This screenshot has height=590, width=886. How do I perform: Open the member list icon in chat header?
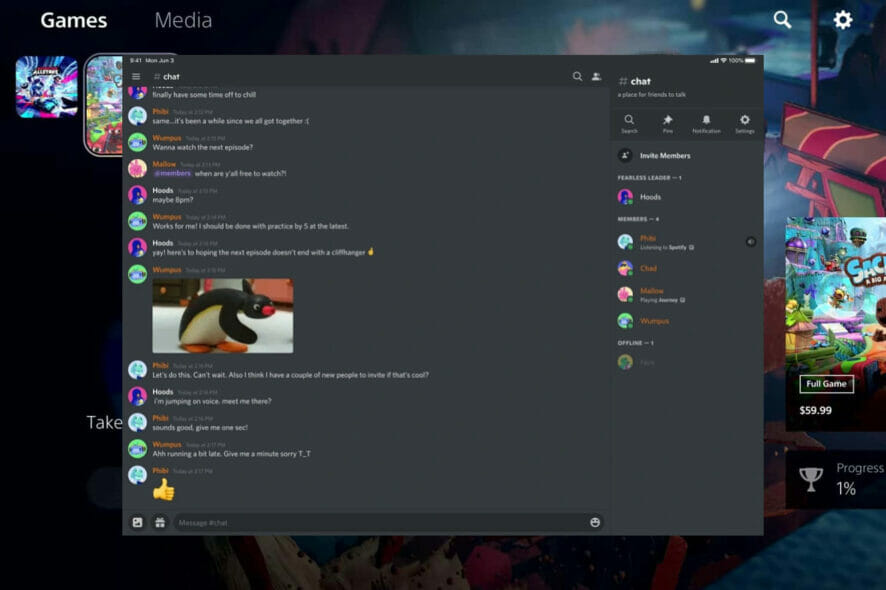tap(596, 75)
